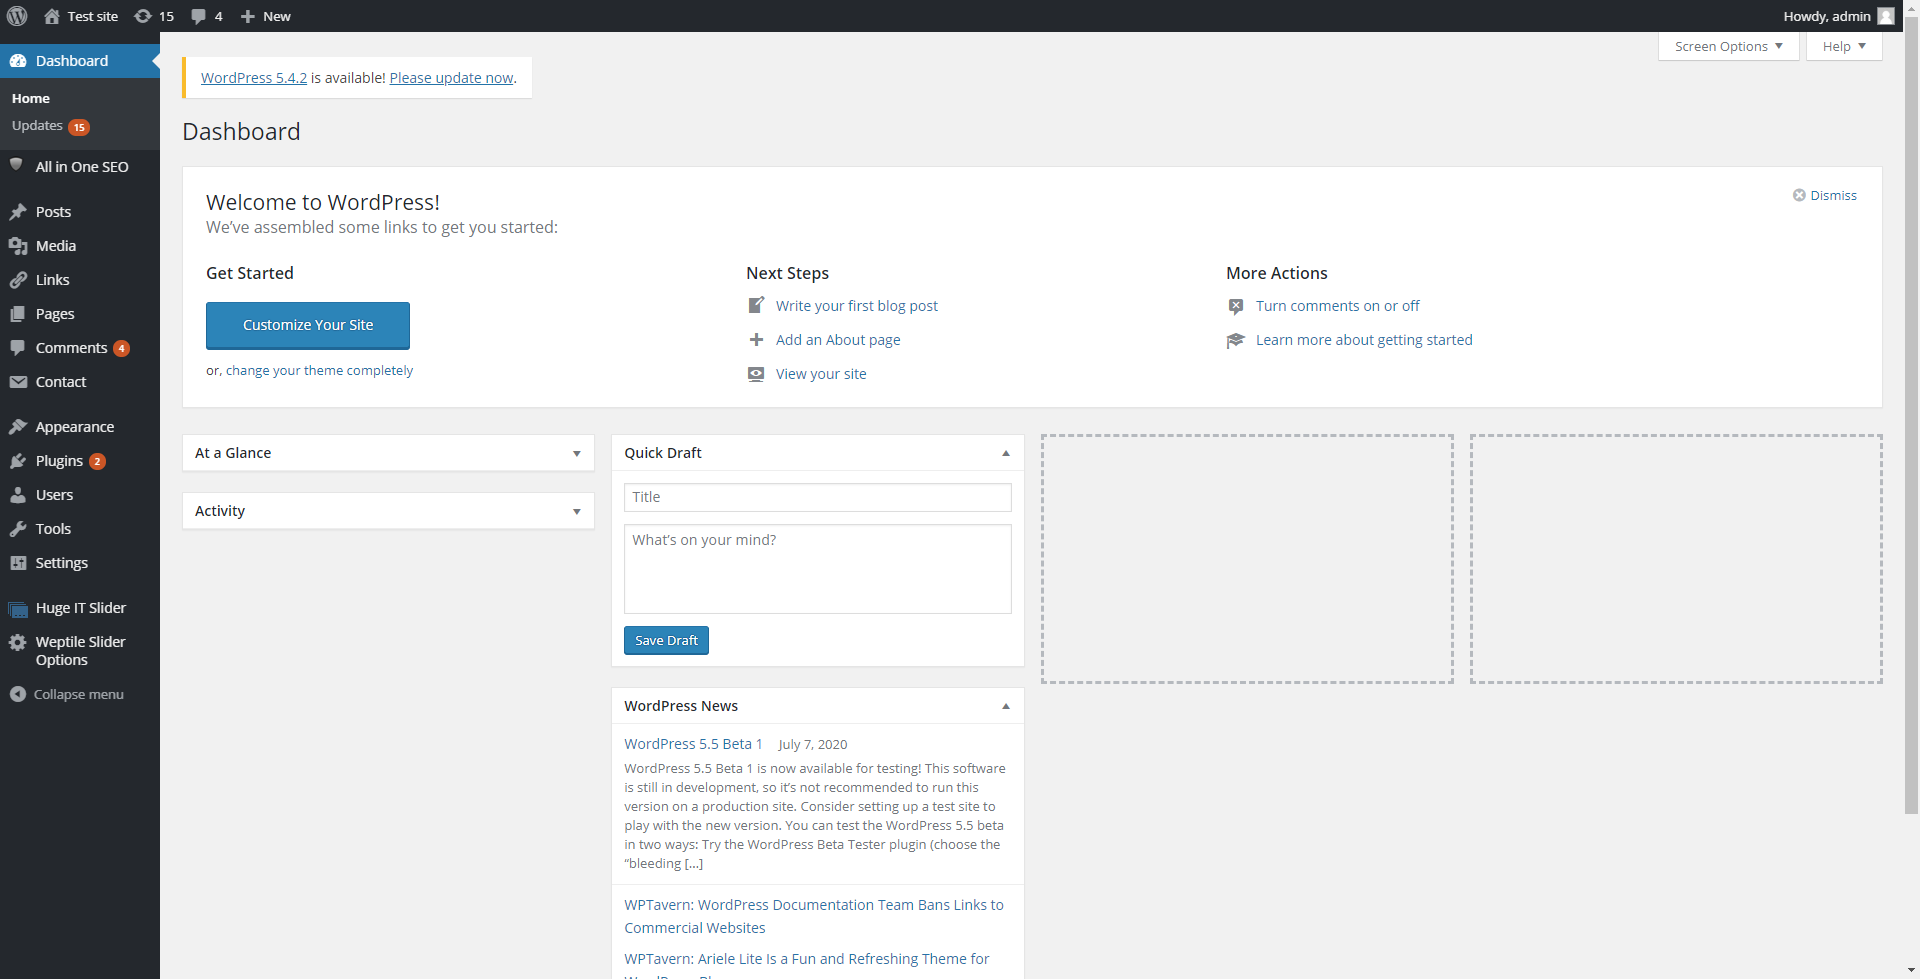Screen dimensions: 1920x979
Task: Collapse the WordPress News widget
Action: pos(1006,706)
